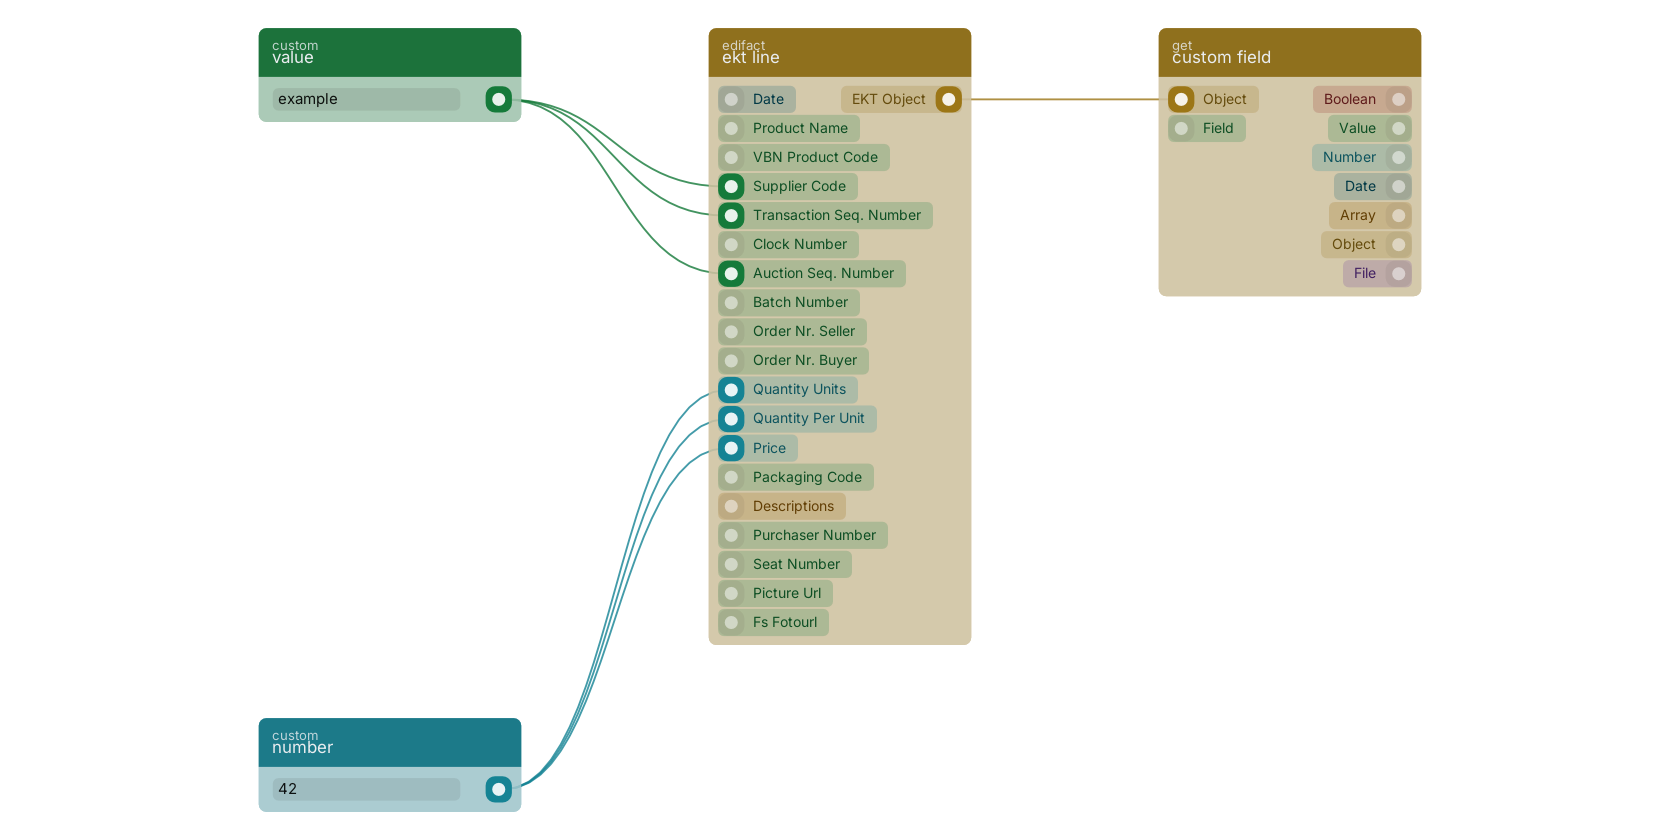Click the Field input port on custom field
1680x840 pixels.
point(1181,128)
